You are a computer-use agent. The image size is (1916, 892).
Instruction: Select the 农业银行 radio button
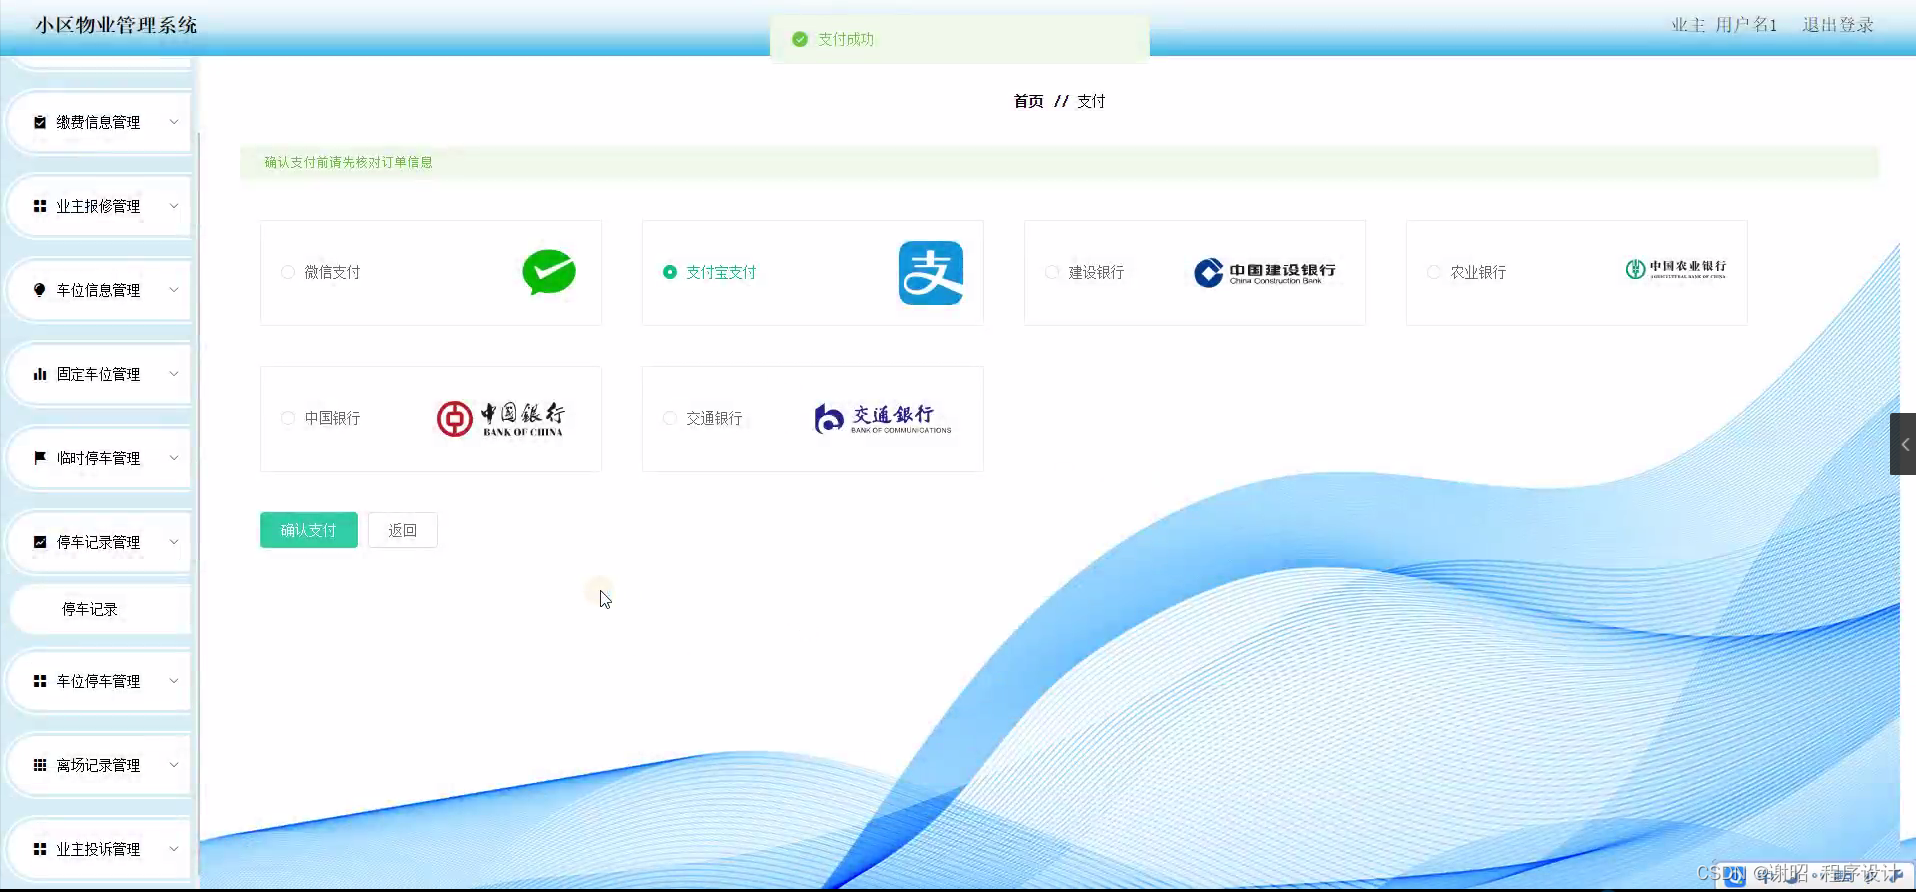pos(1434,272)
